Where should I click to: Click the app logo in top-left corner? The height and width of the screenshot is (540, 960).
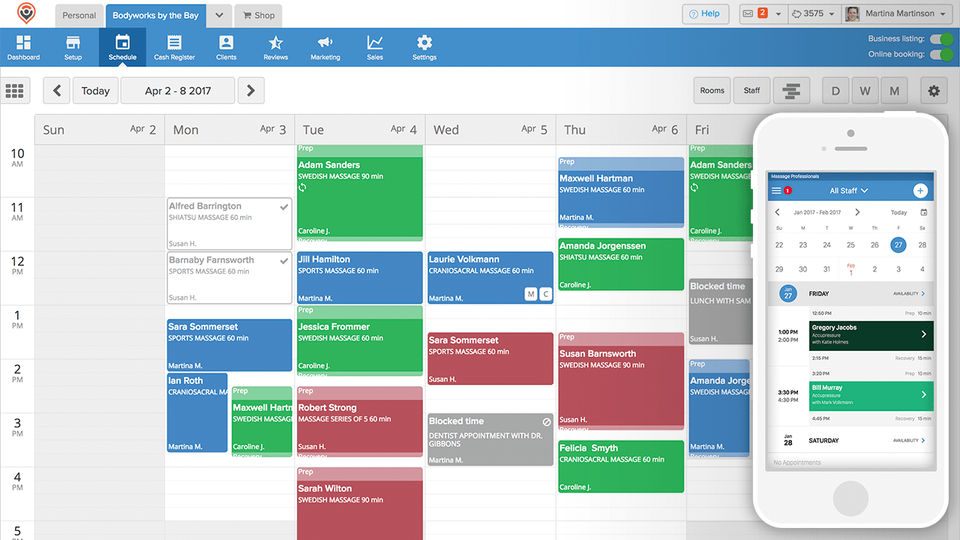click(x=26, y=13)
